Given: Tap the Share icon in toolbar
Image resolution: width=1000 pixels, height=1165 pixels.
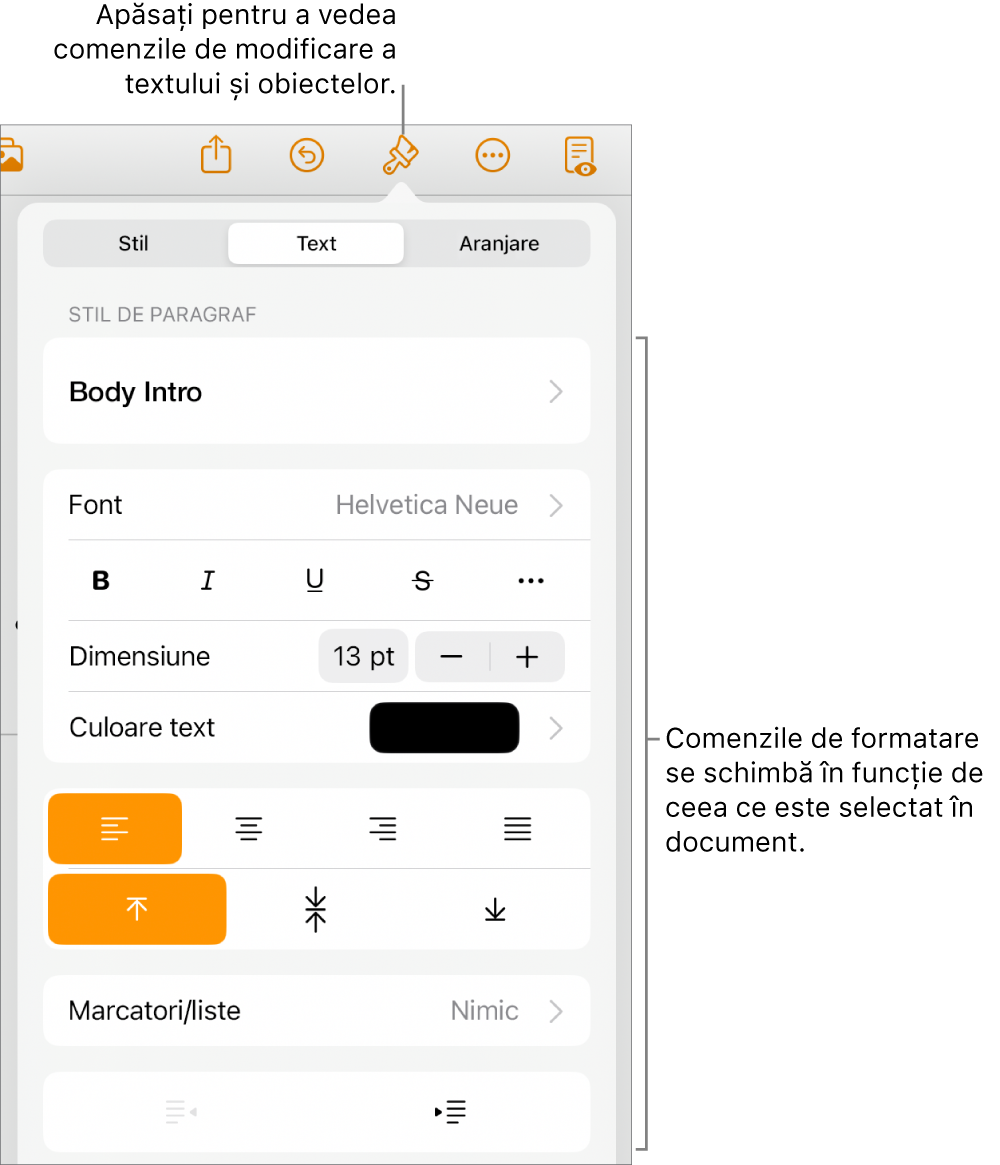Looking at the screenshot, I should pos(216,155).
